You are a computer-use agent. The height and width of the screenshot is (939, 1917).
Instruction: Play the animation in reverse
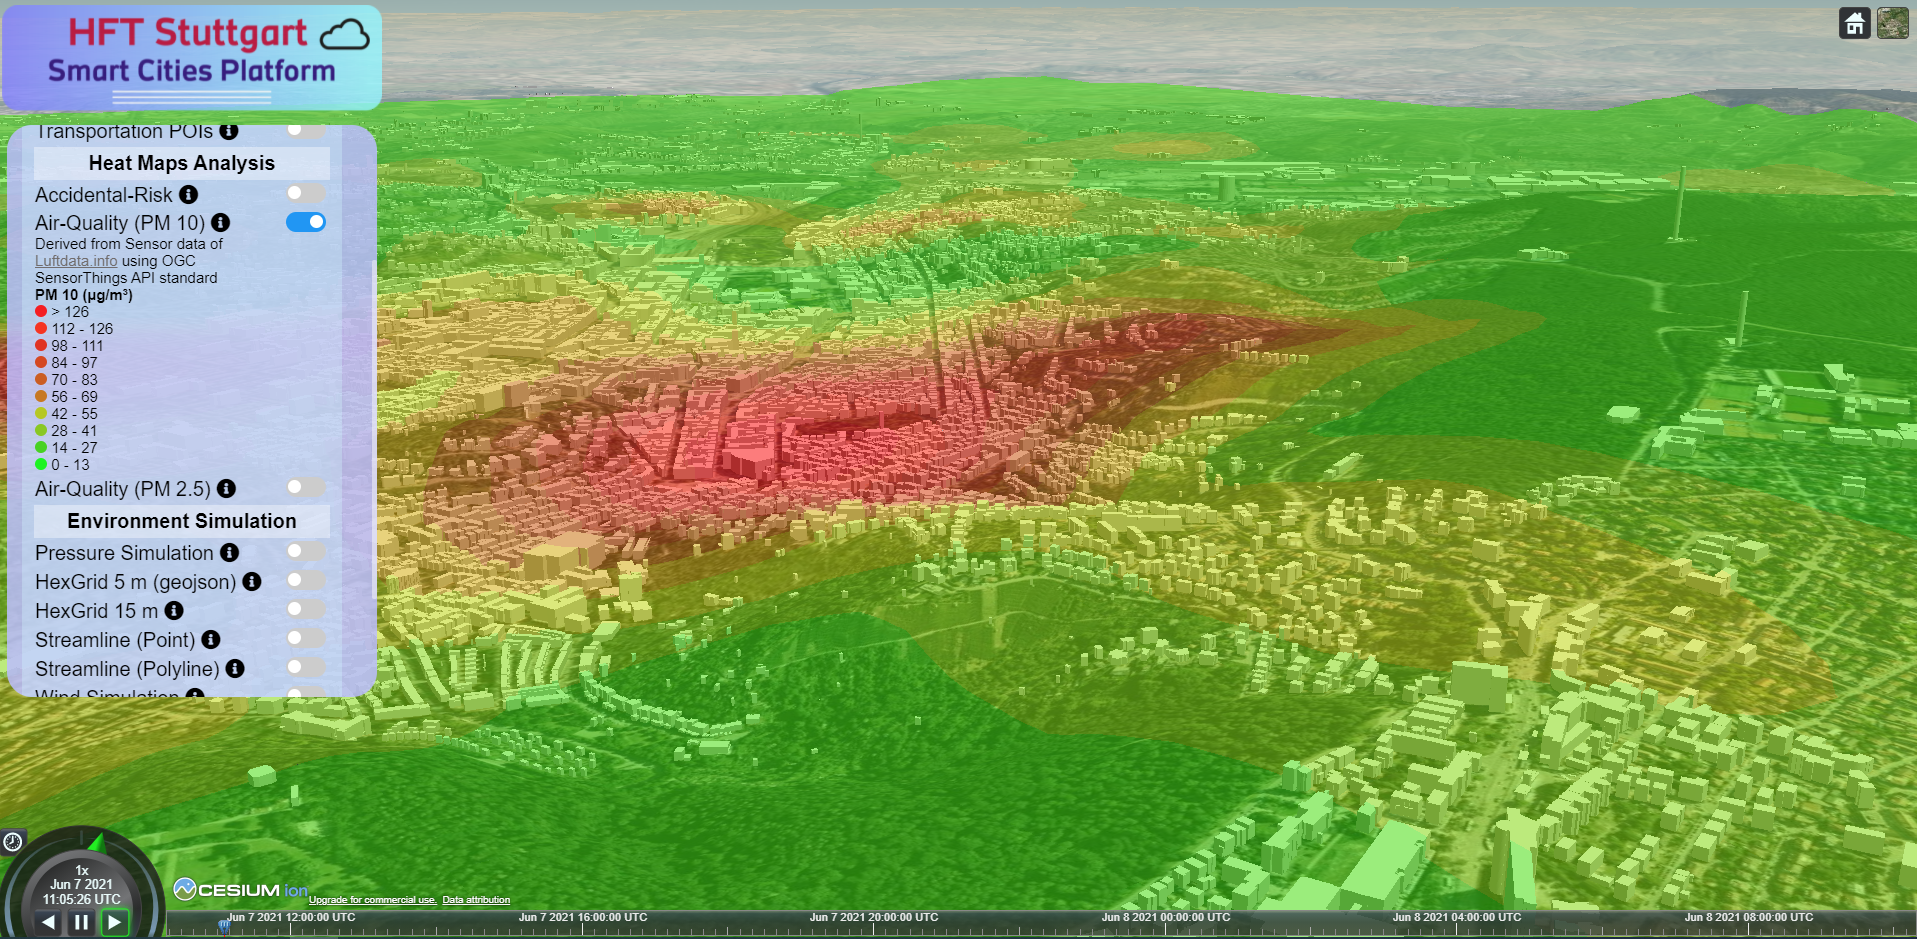coord(48,922)
